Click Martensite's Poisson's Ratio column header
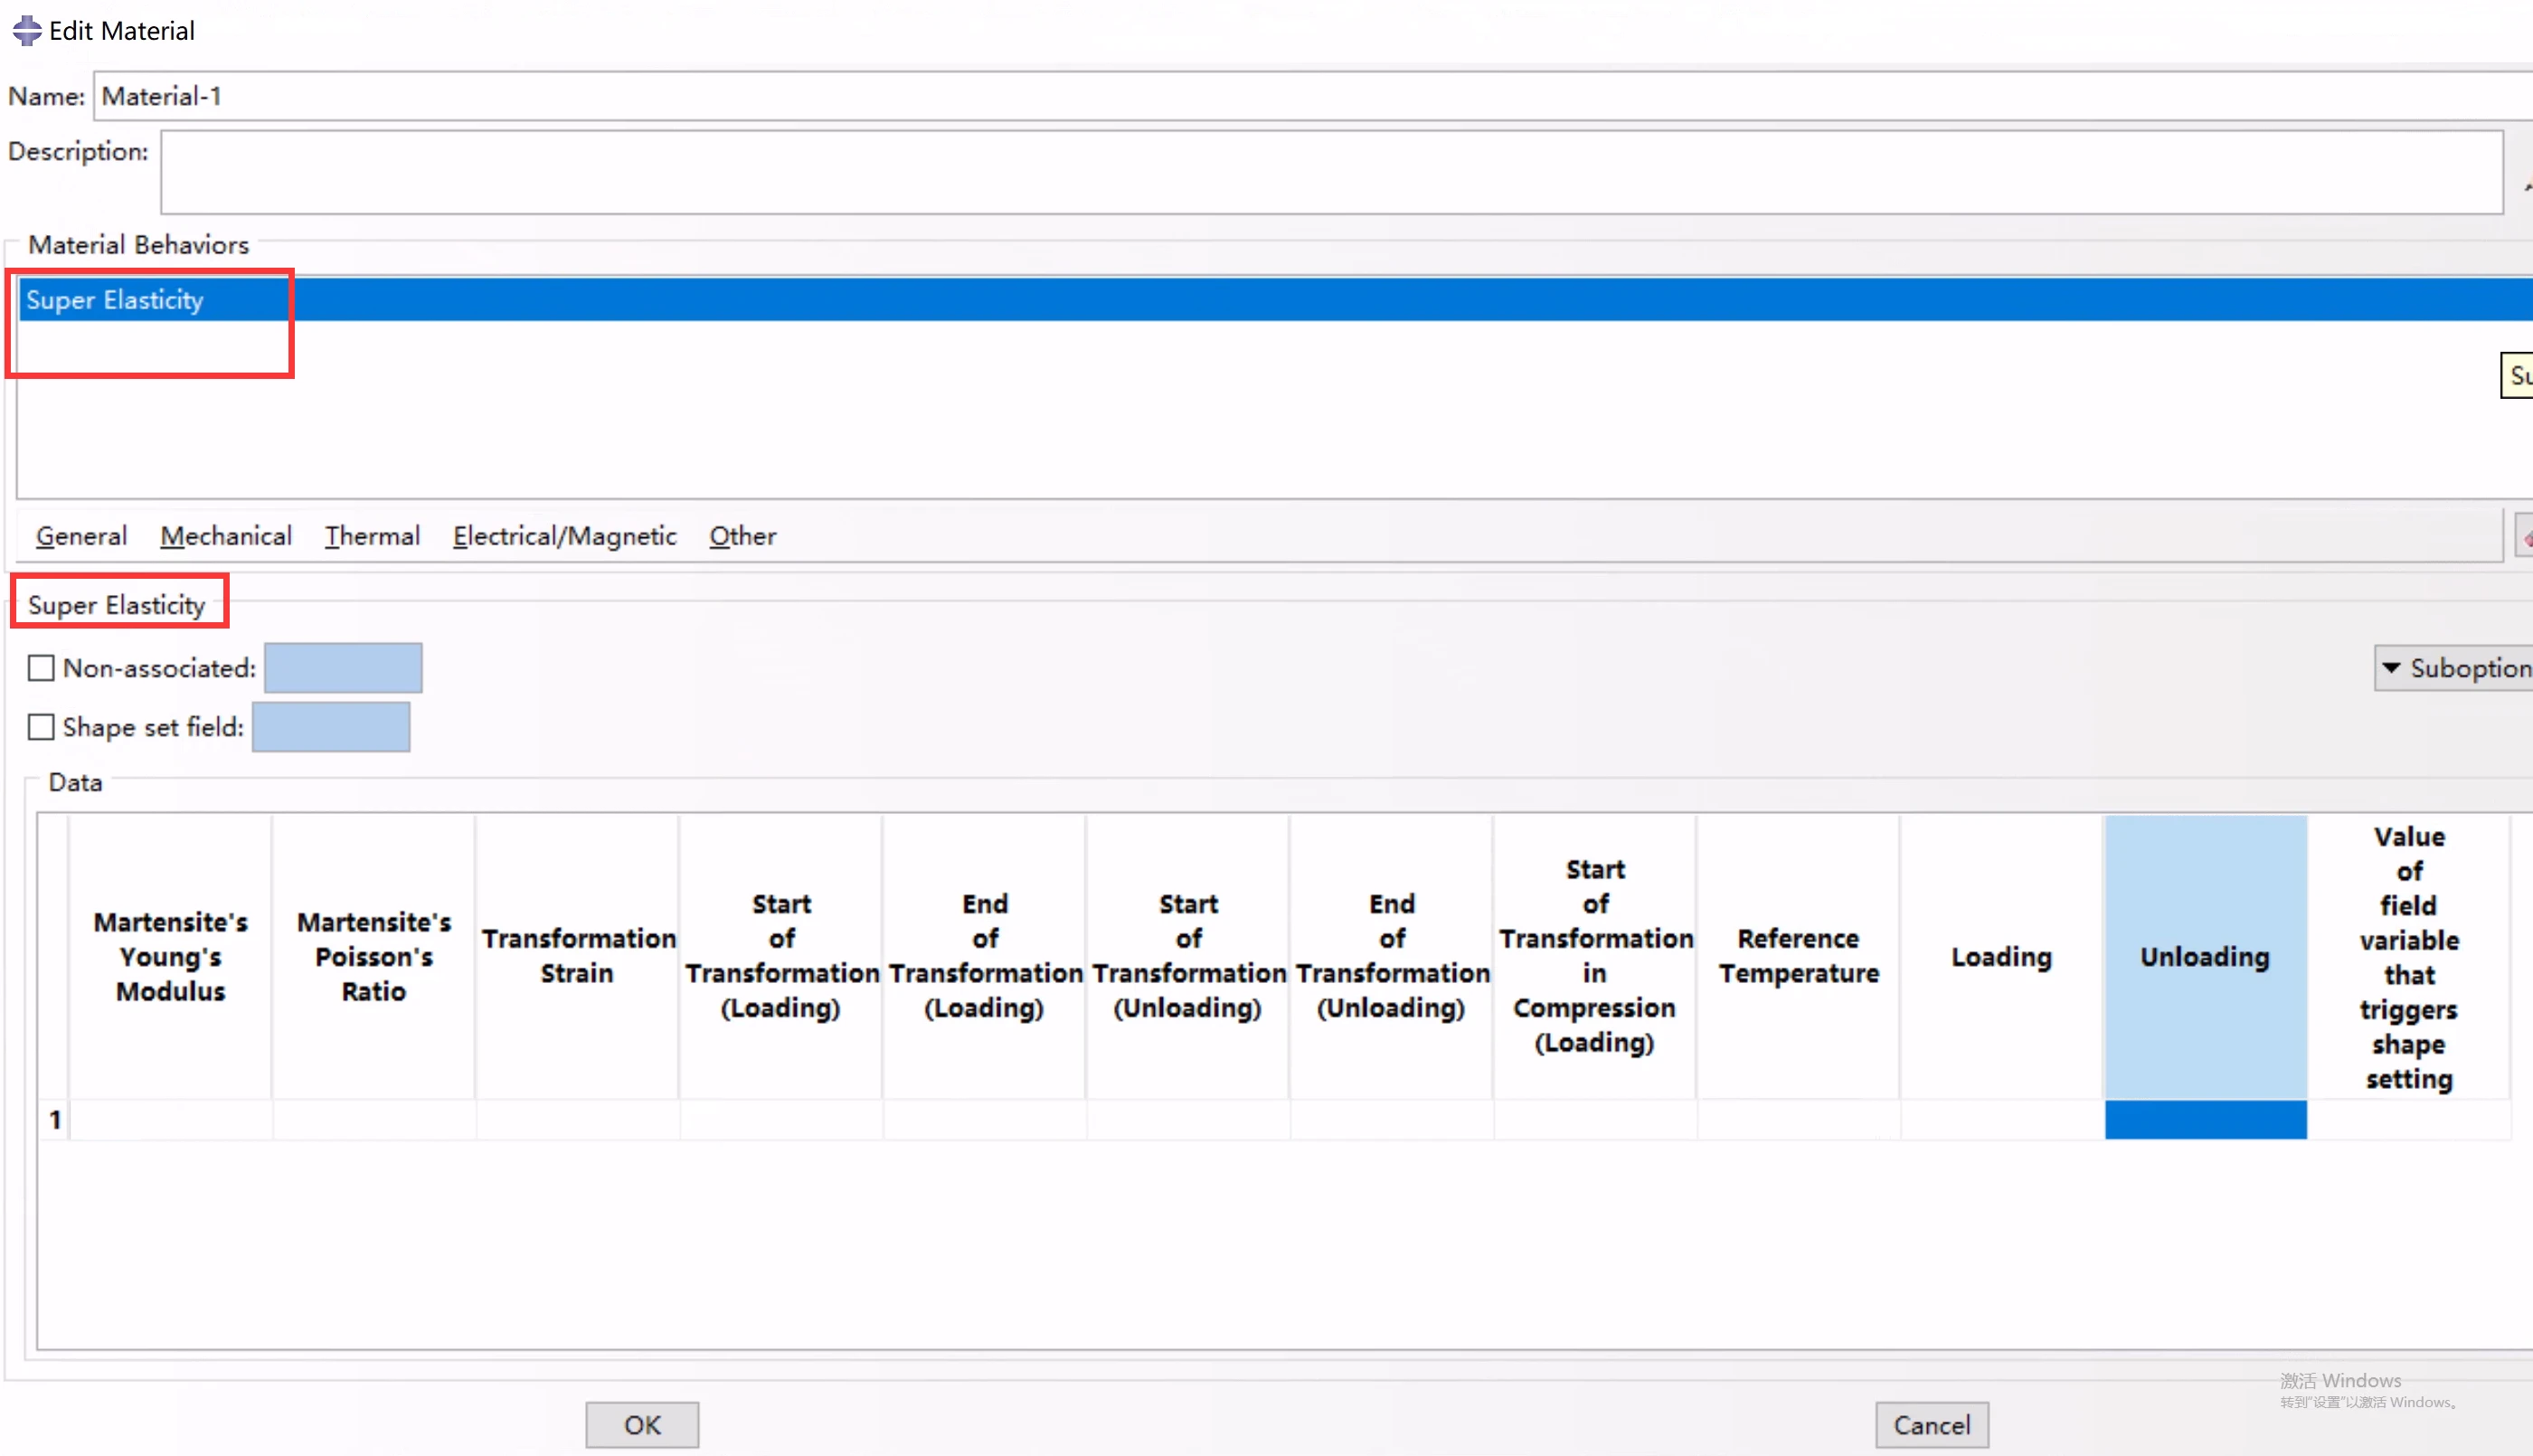Image resolution: width=2533 pixels, height=1456 pixels. click(374, 957)
